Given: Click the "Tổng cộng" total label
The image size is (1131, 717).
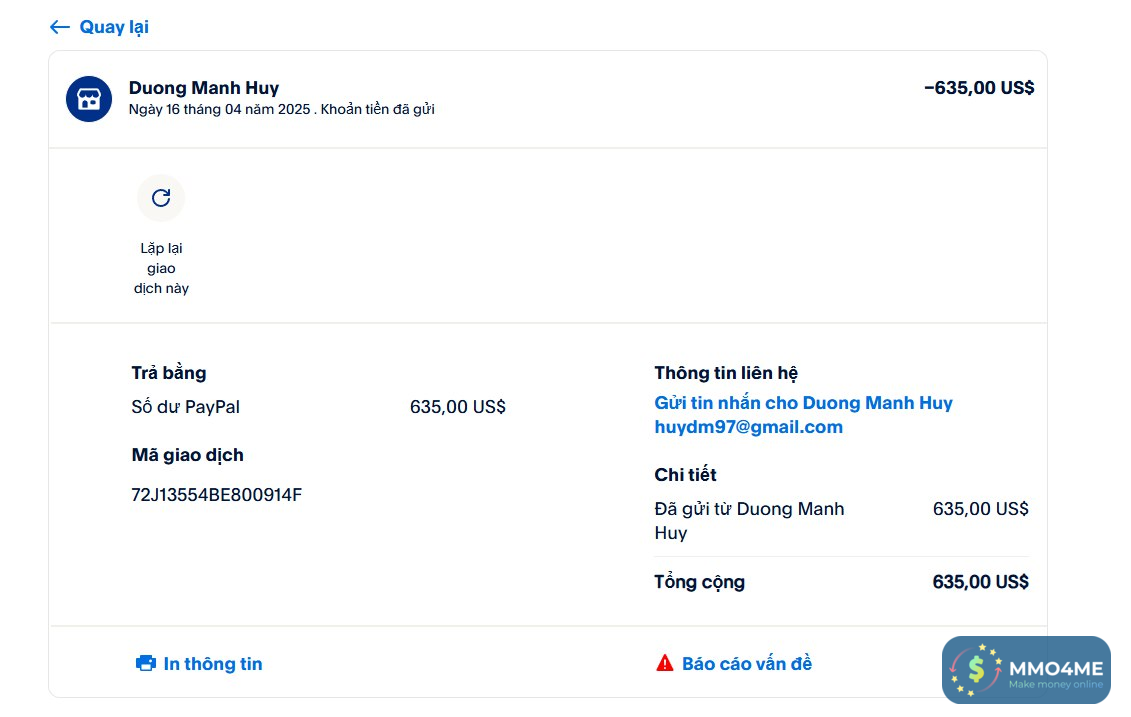Looking at the screenshot, I should click(x=700, y=582).
